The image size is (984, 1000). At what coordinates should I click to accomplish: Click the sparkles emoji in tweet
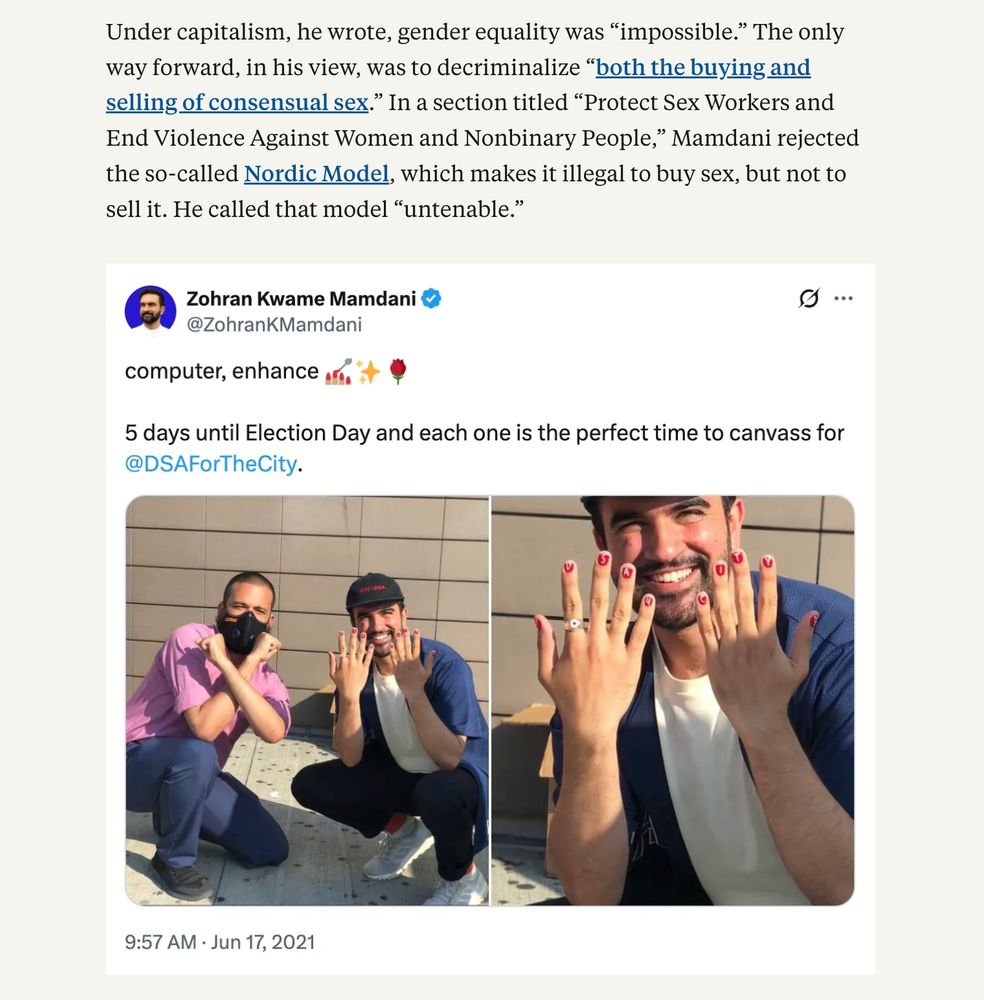pos(368,371)
